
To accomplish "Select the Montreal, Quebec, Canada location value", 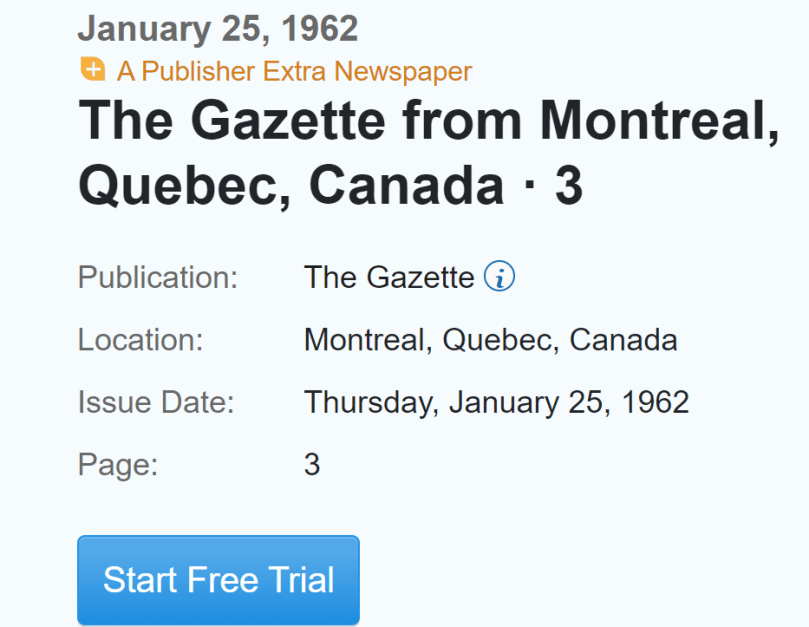I will tap(490, 340).
